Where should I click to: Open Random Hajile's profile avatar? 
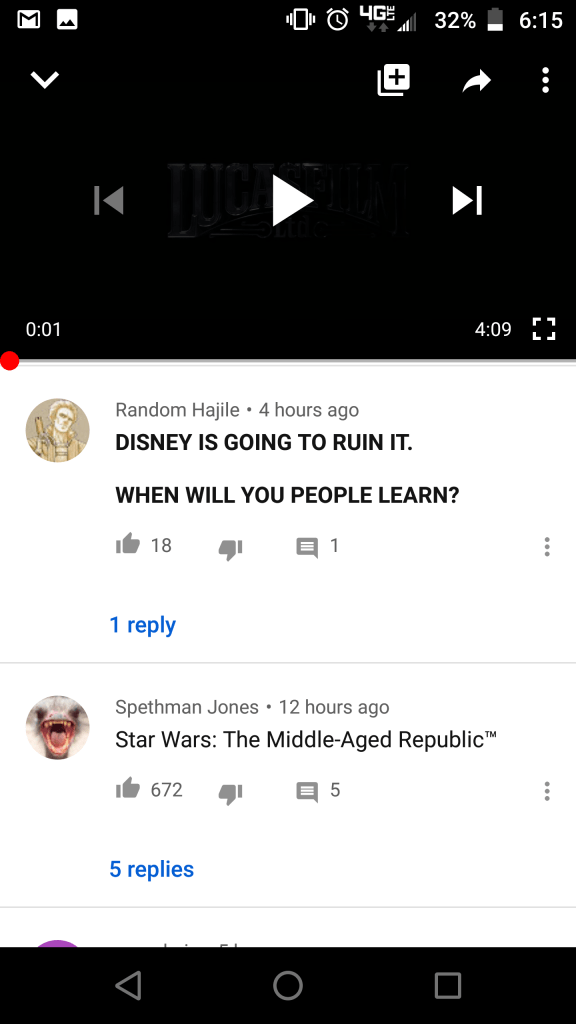click(x=57, y=430)
